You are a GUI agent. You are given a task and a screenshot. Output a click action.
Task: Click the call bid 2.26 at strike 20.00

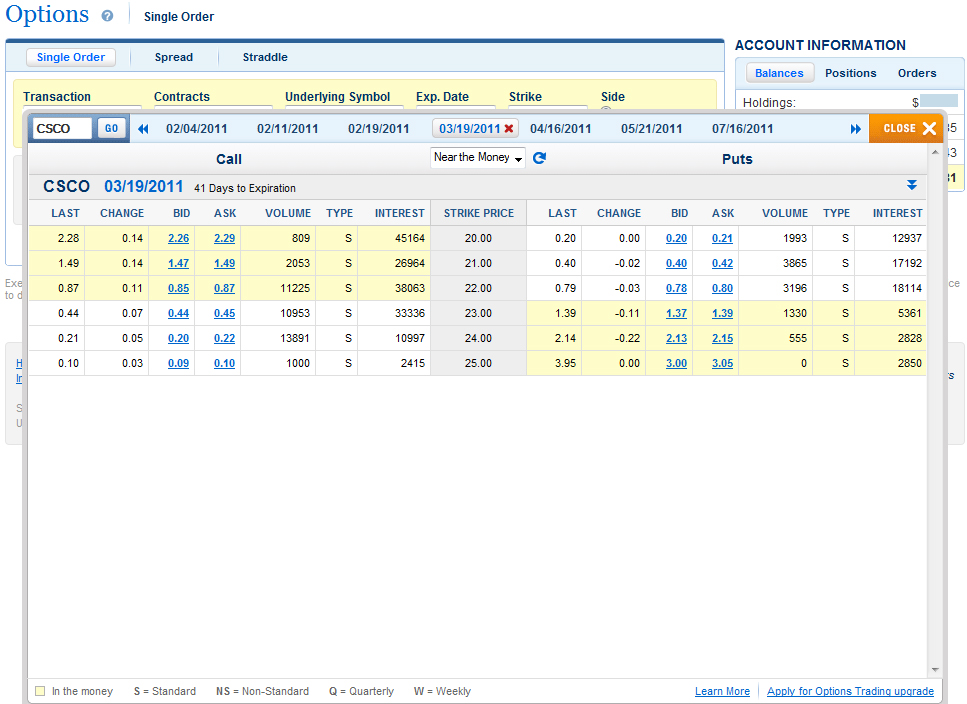[x=178, y=239]
